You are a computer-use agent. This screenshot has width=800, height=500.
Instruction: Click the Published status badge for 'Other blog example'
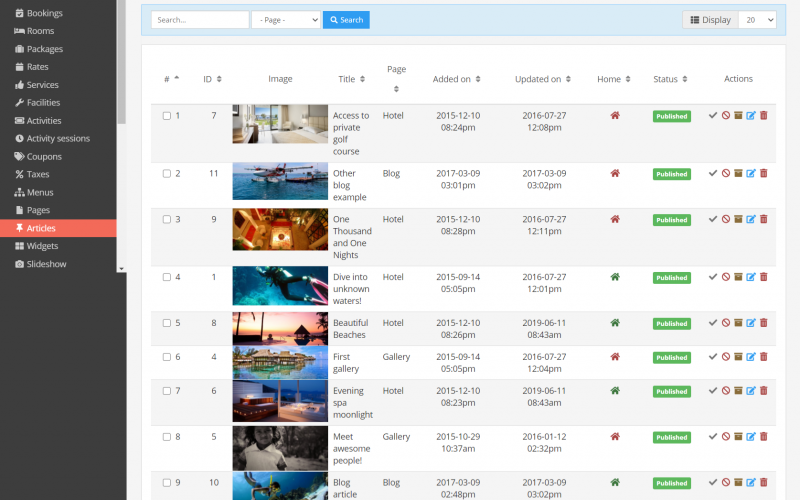click(671, 174)
